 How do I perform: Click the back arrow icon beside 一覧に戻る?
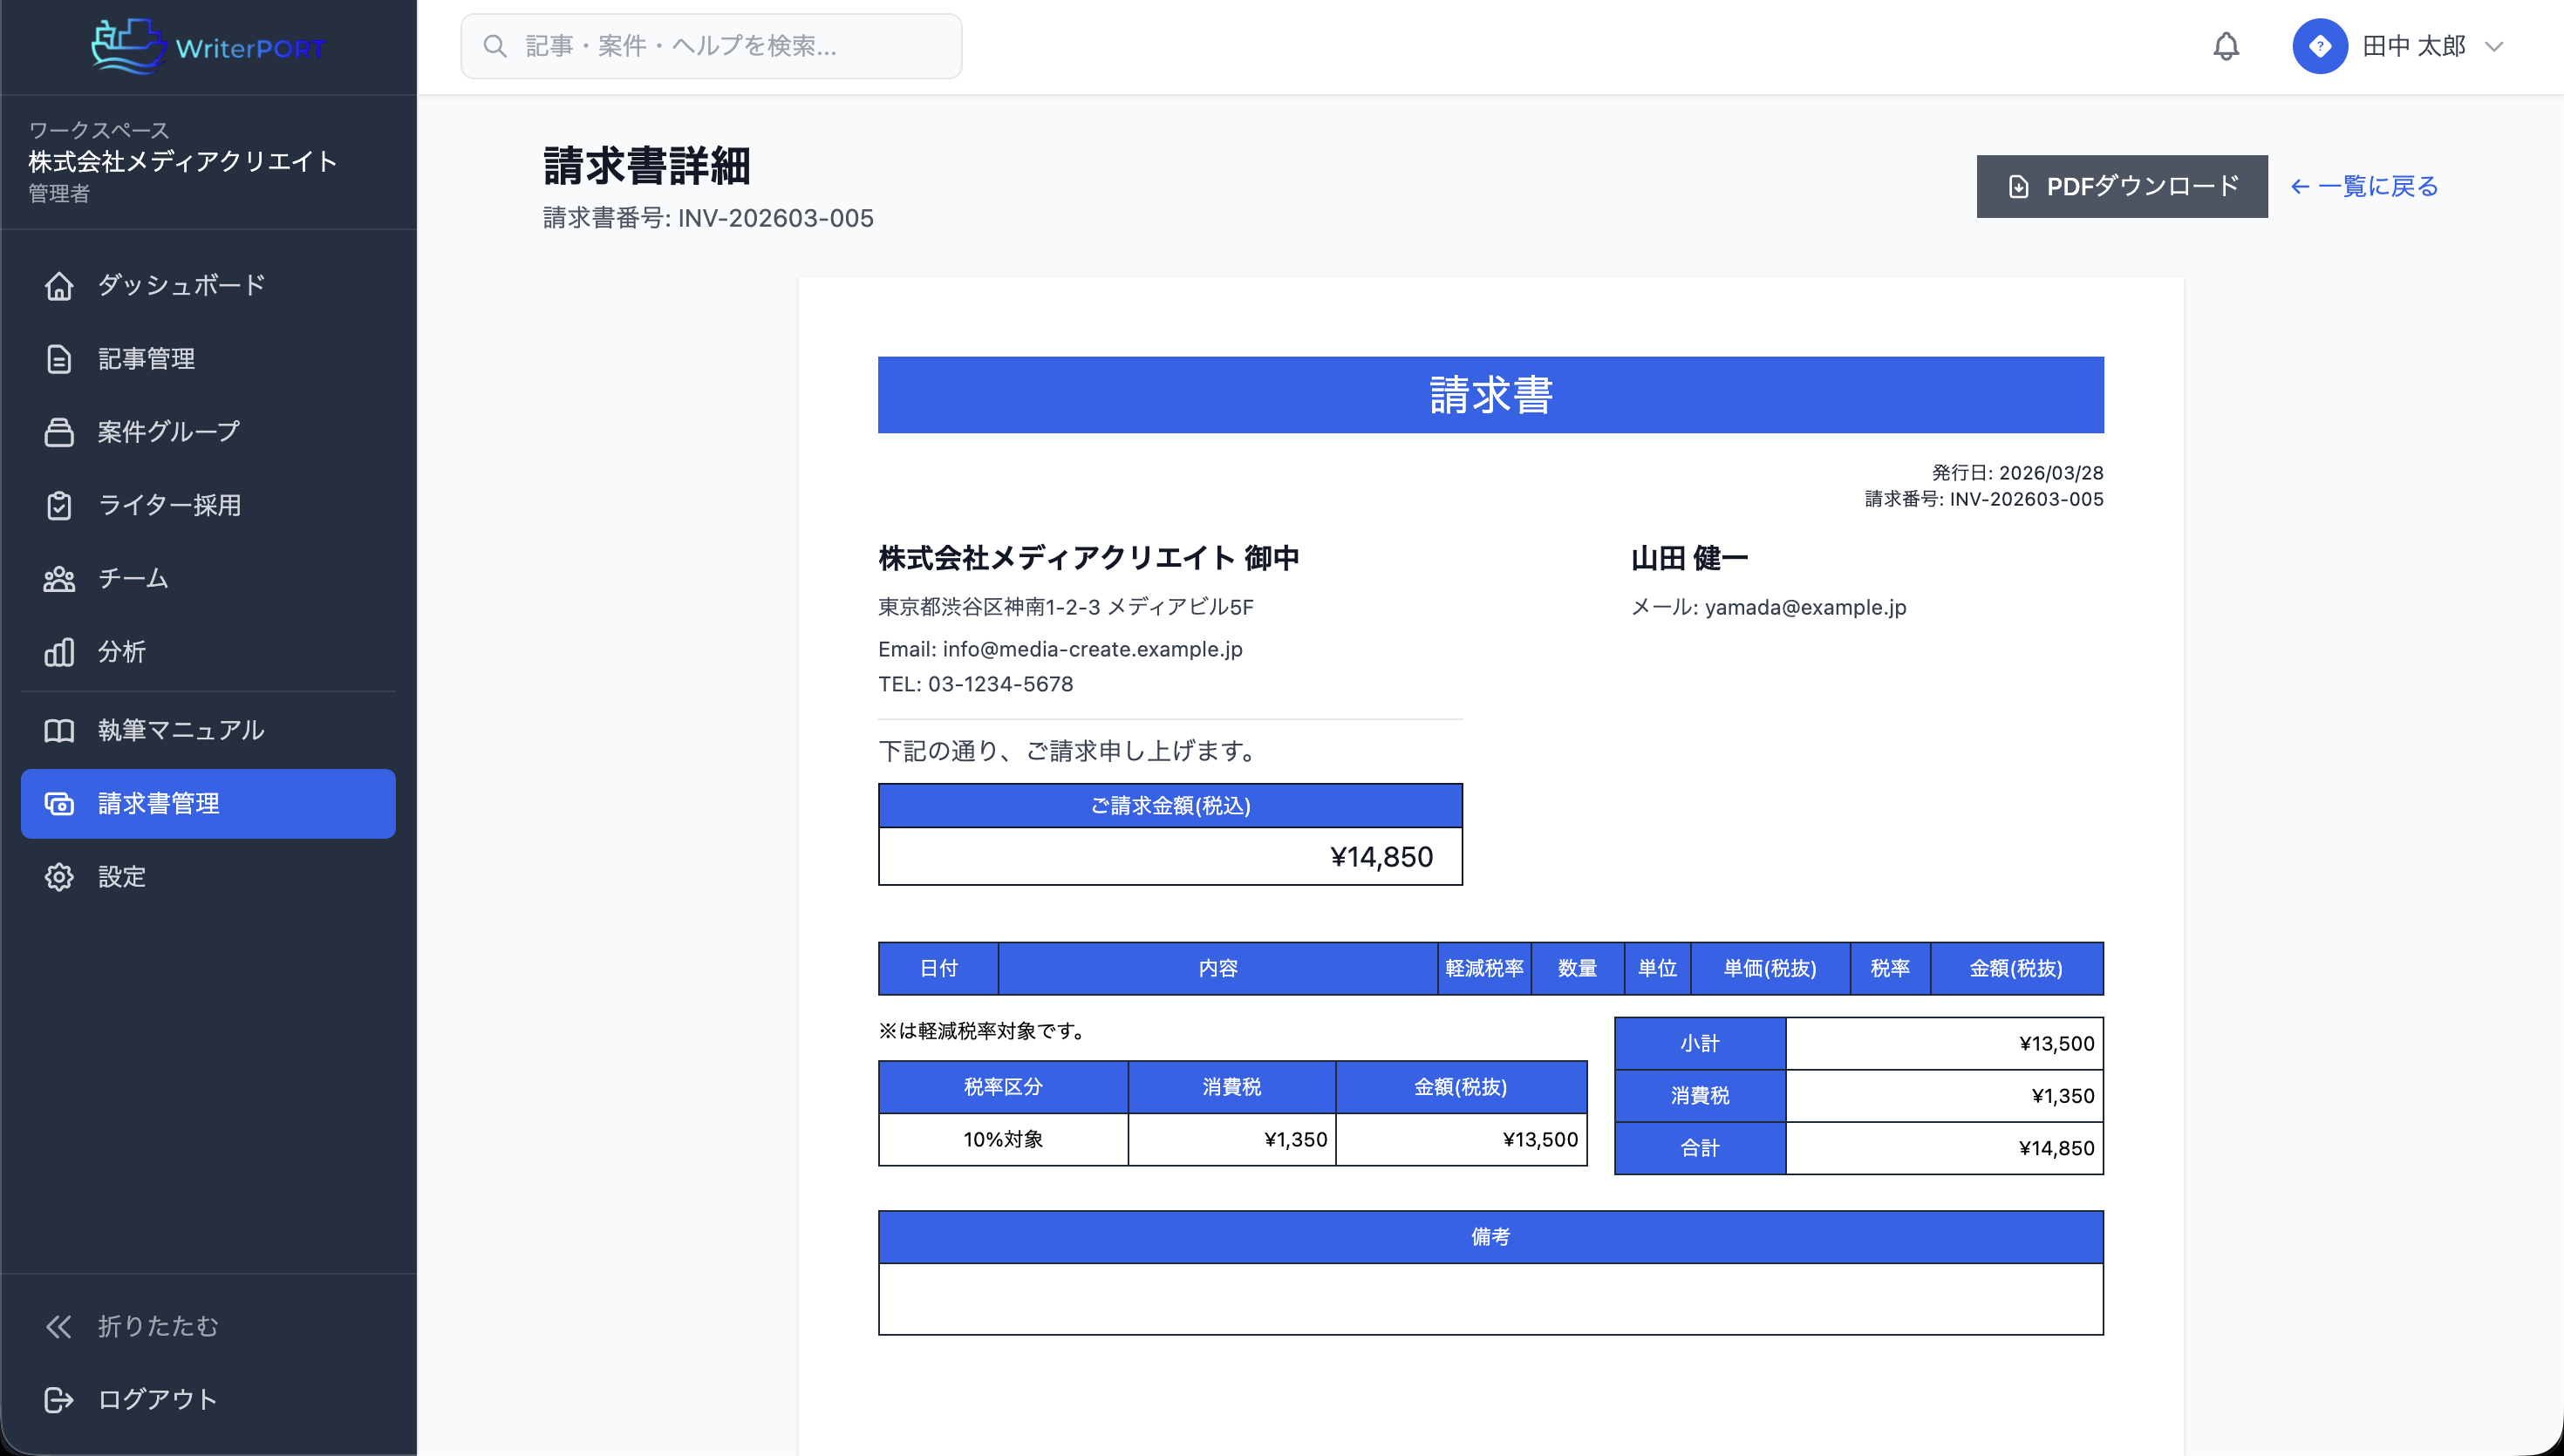point(2299,186)
